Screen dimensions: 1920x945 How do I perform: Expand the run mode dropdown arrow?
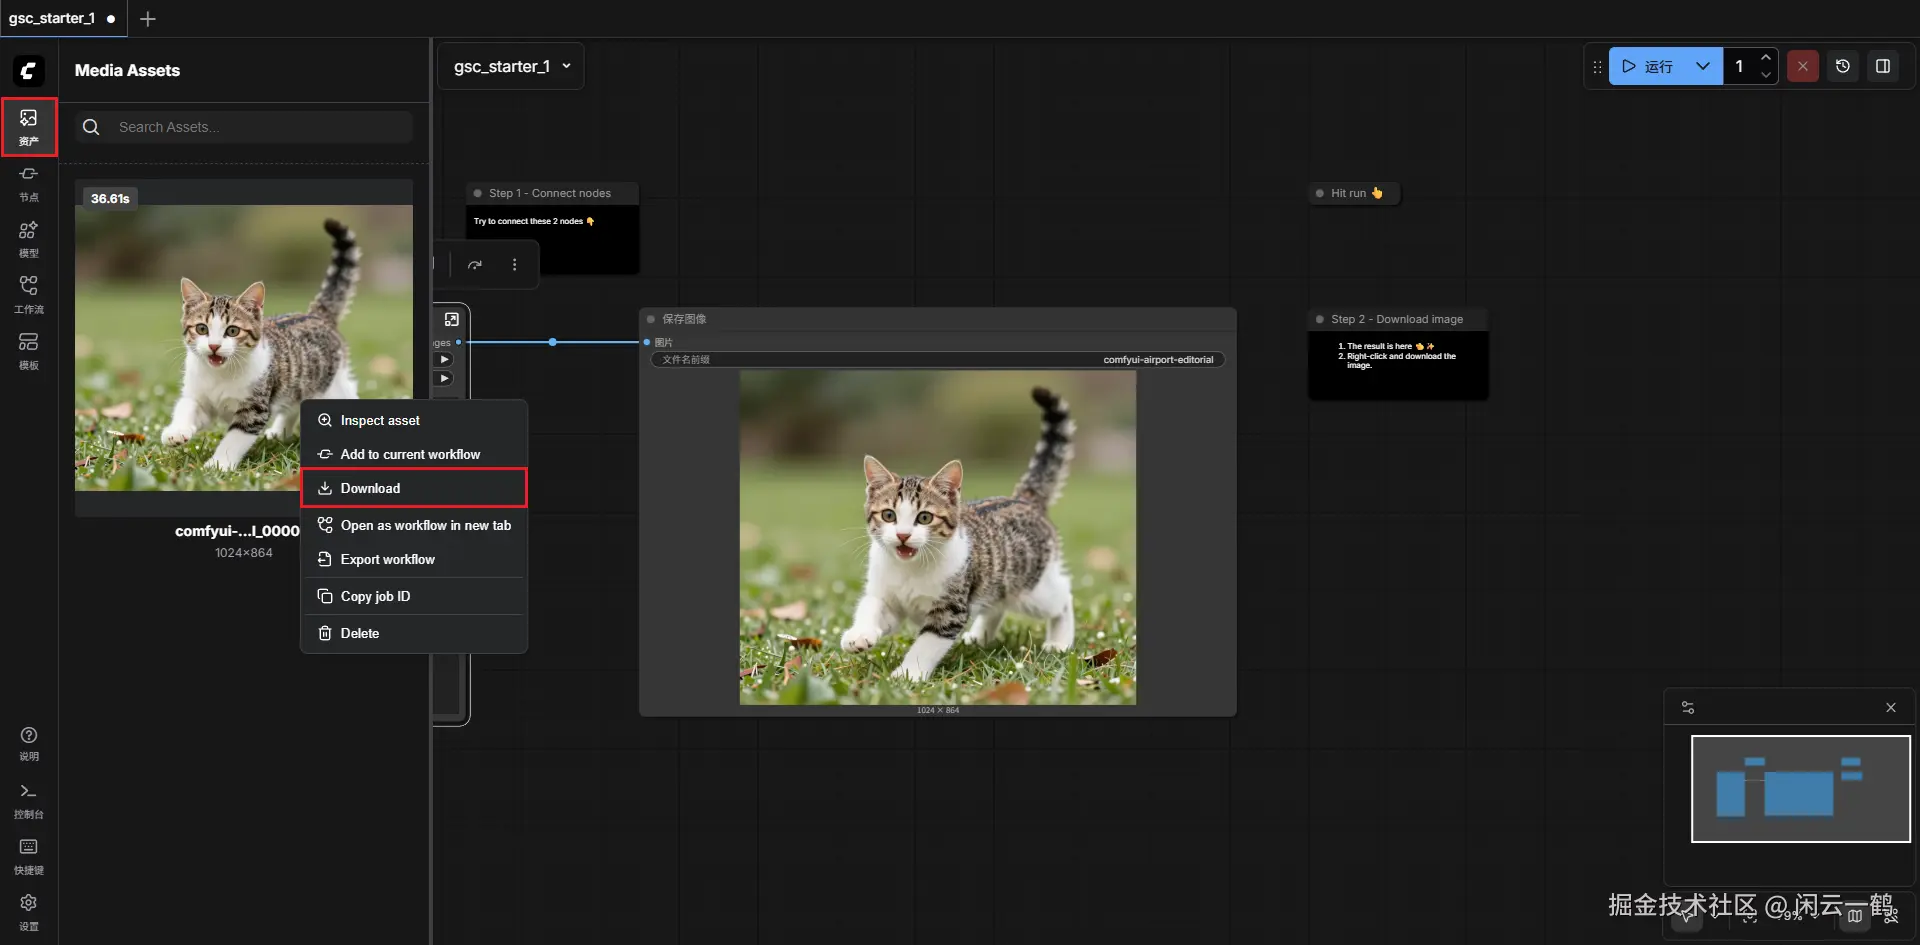(1702, 66)
